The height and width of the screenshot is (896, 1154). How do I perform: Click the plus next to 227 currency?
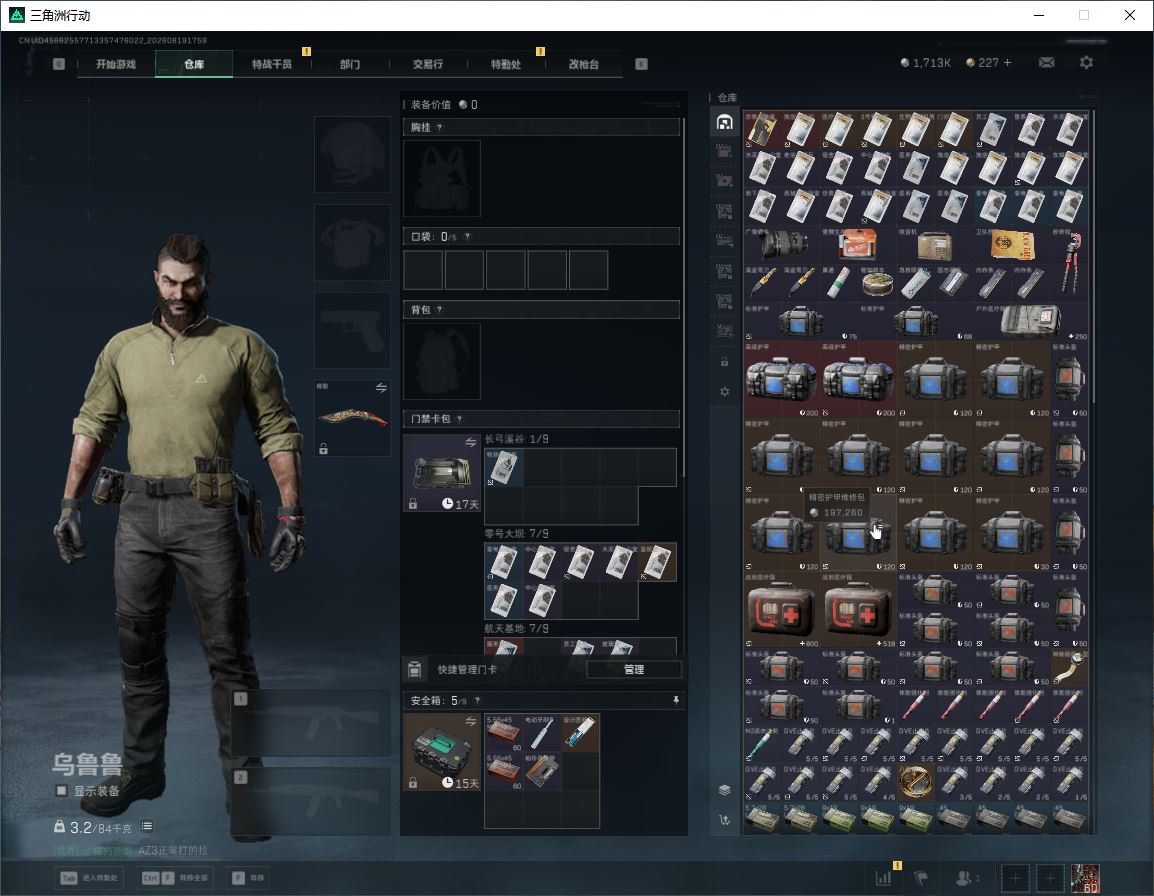tap(1008, 63)
